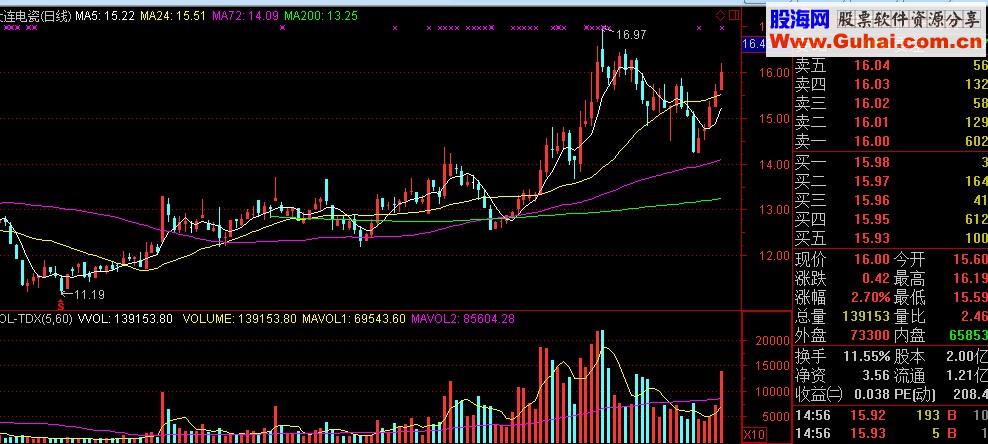Click the 总量 139153 total volume
This screenshot has width=988, height=444.
865,316
